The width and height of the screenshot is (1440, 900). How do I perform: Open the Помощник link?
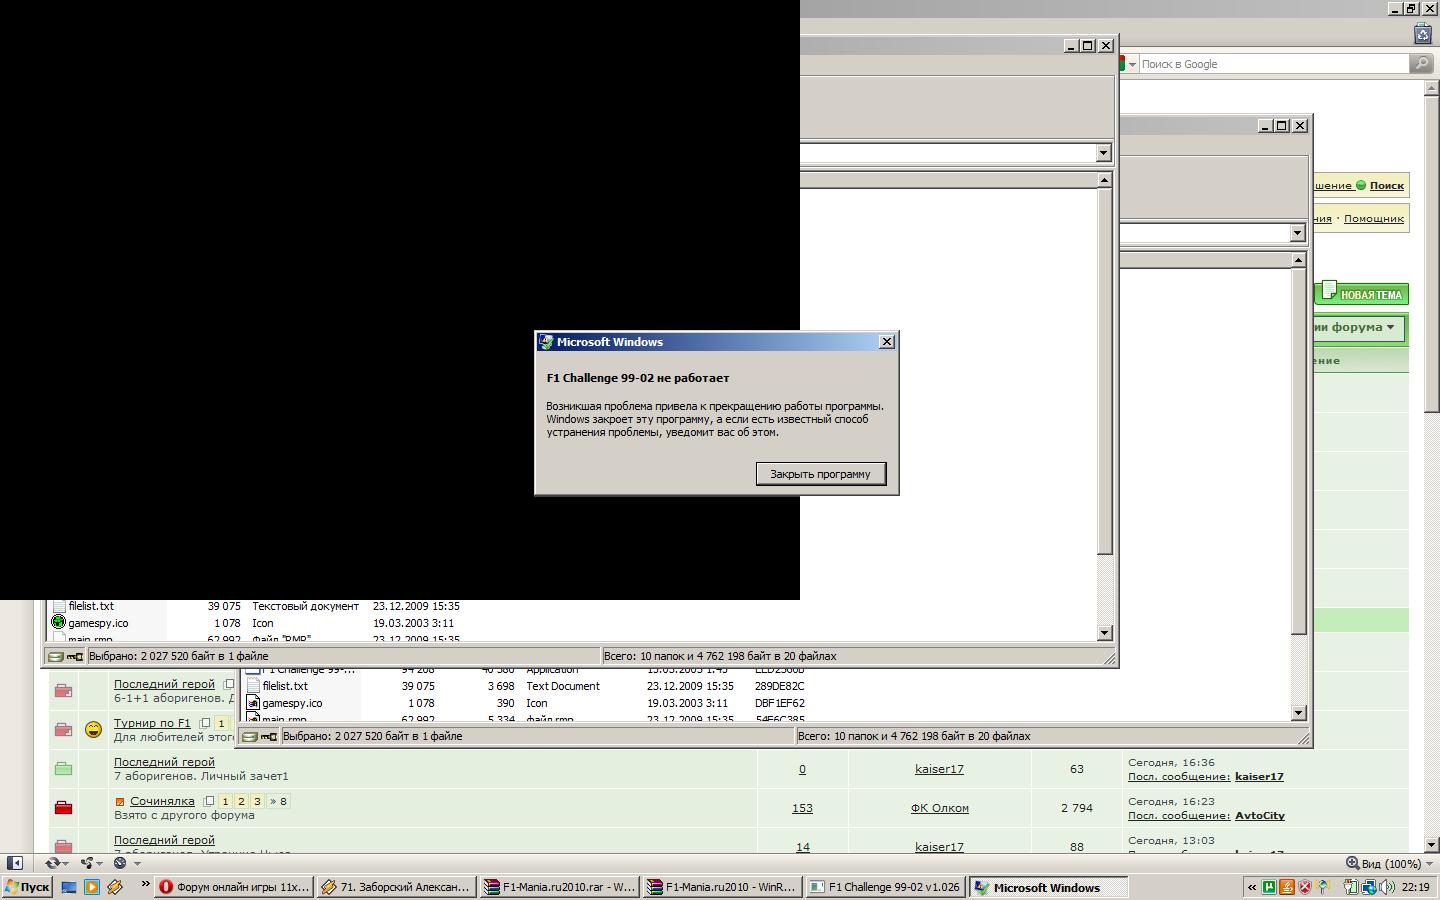click(x=1373, y=218)
